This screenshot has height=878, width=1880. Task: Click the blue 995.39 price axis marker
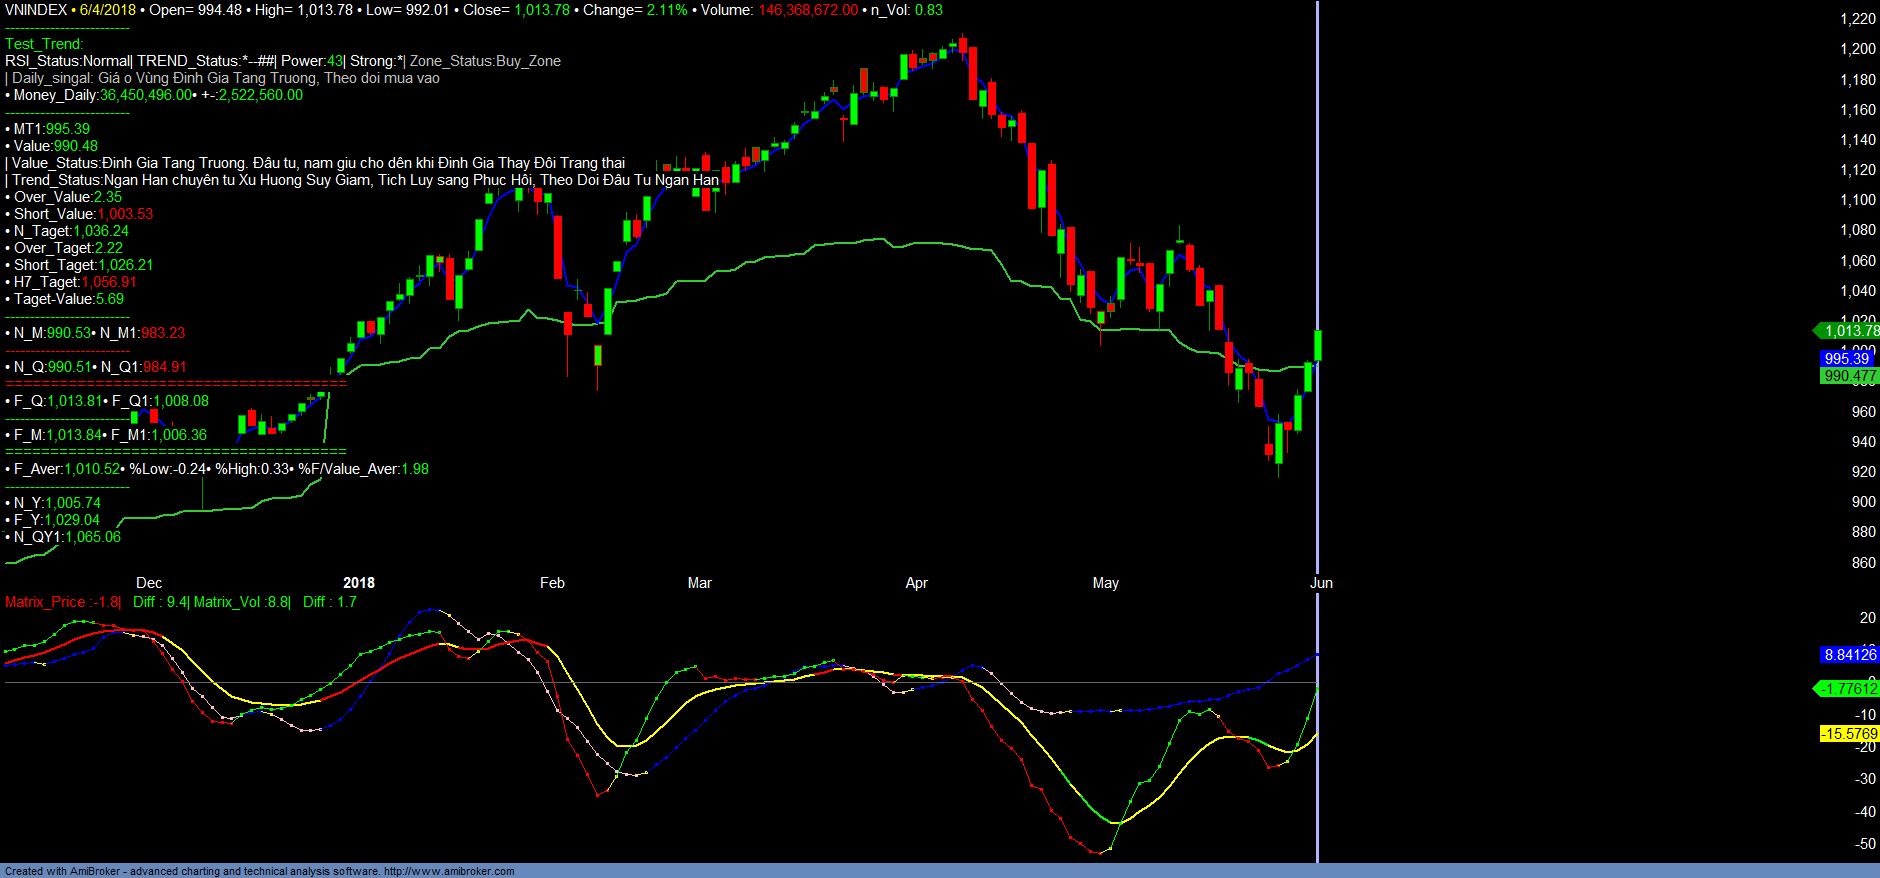pos(1846,358)
